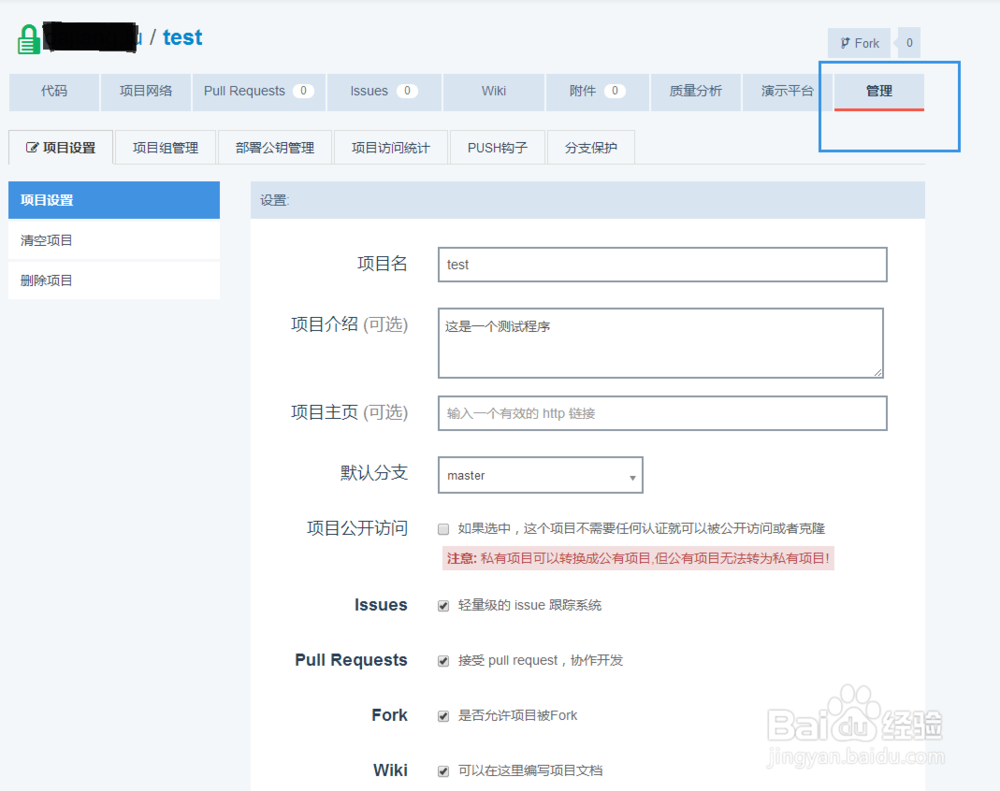This screenshot has width=1000, height=791.
Task: Open the PUSH钩子 settings
Action: [497, 146]
